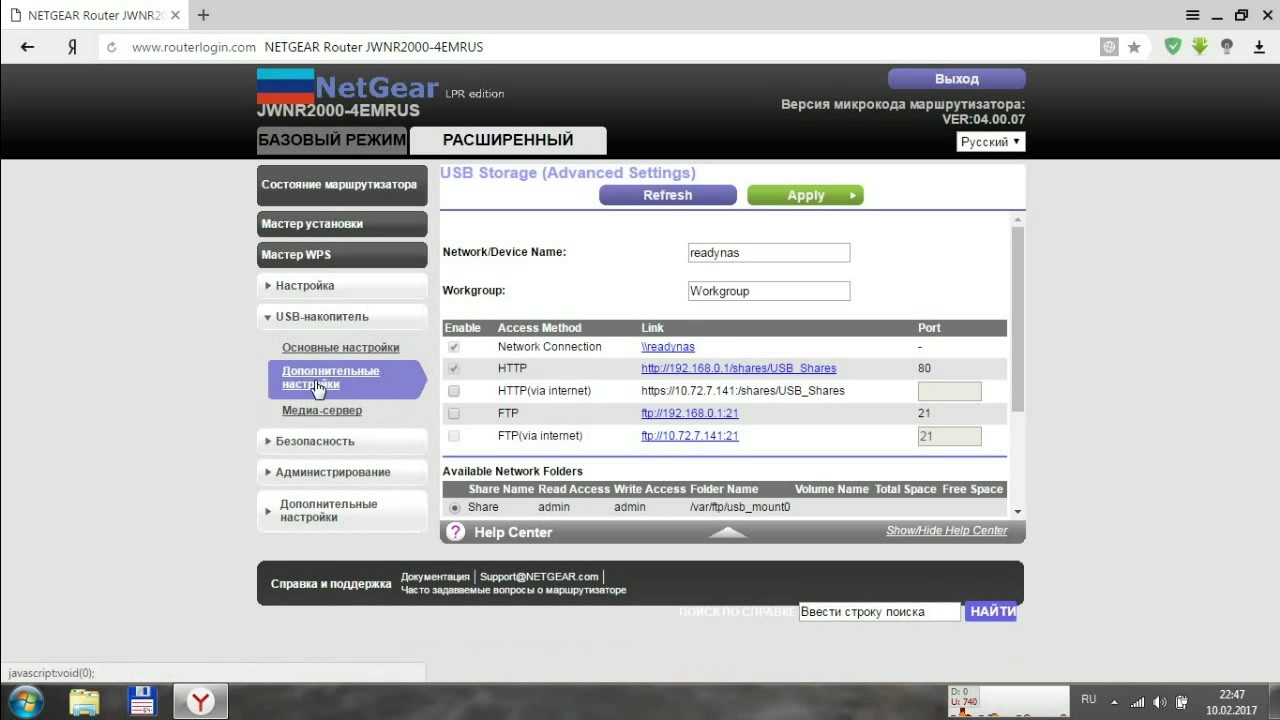The width and height of the screenshot is (1280, 720).
Task: Open the Русский language dropdown
Action: pyautogui.click(x=990, y=142)
